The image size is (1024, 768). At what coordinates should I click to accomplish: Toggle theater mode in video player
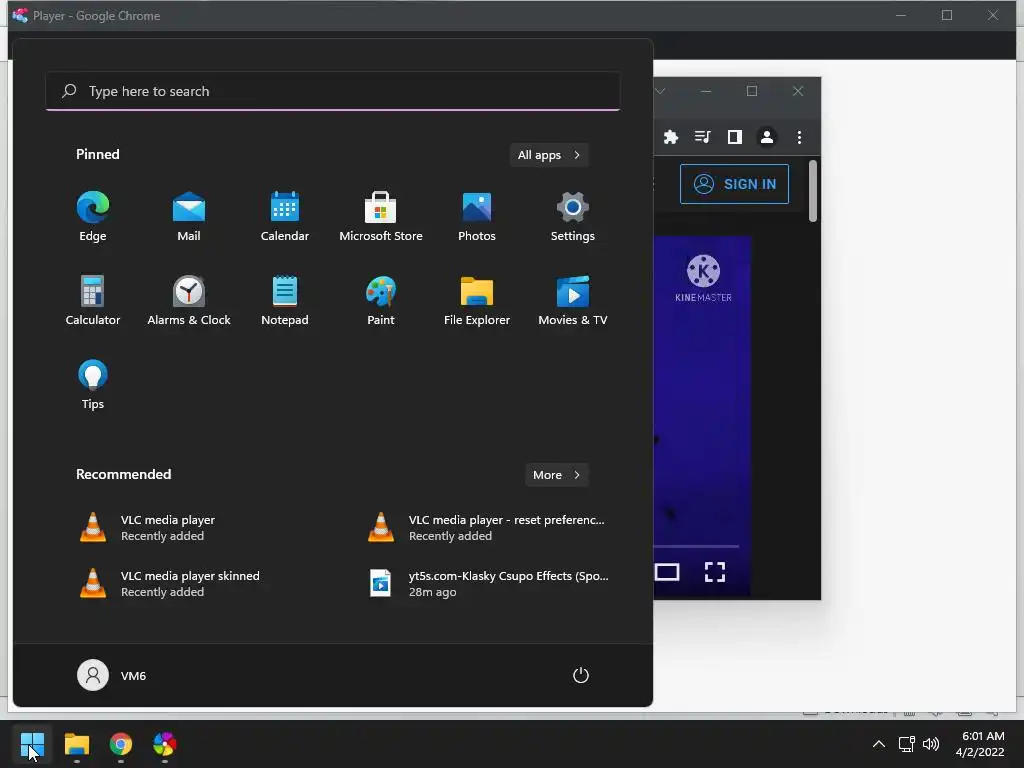point(667,572)
